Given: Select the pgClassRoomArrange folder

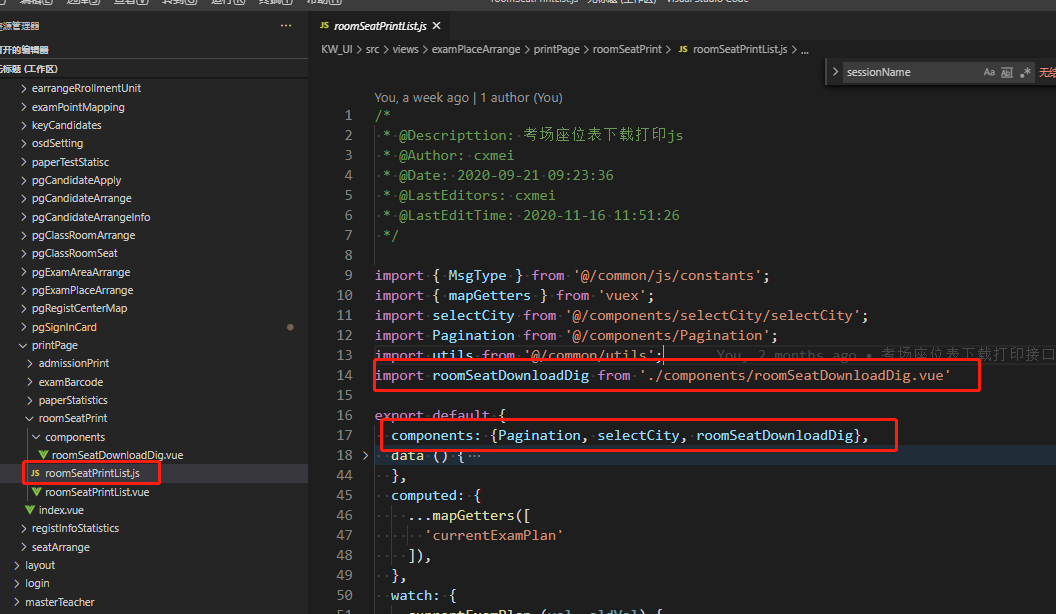Looking at the screenshot, I should coord(84,235).
